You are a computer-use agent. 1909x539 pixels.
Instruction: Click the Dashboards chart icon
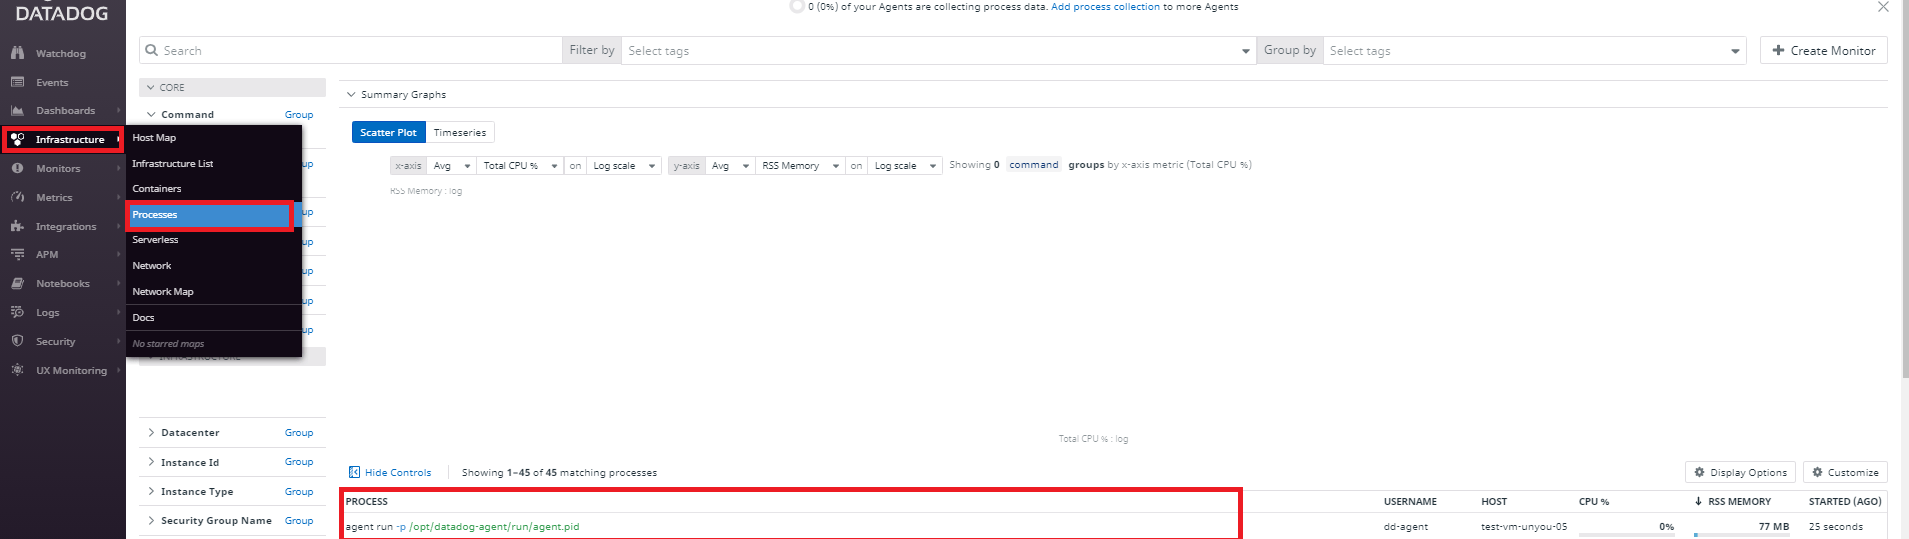(17, 110)
